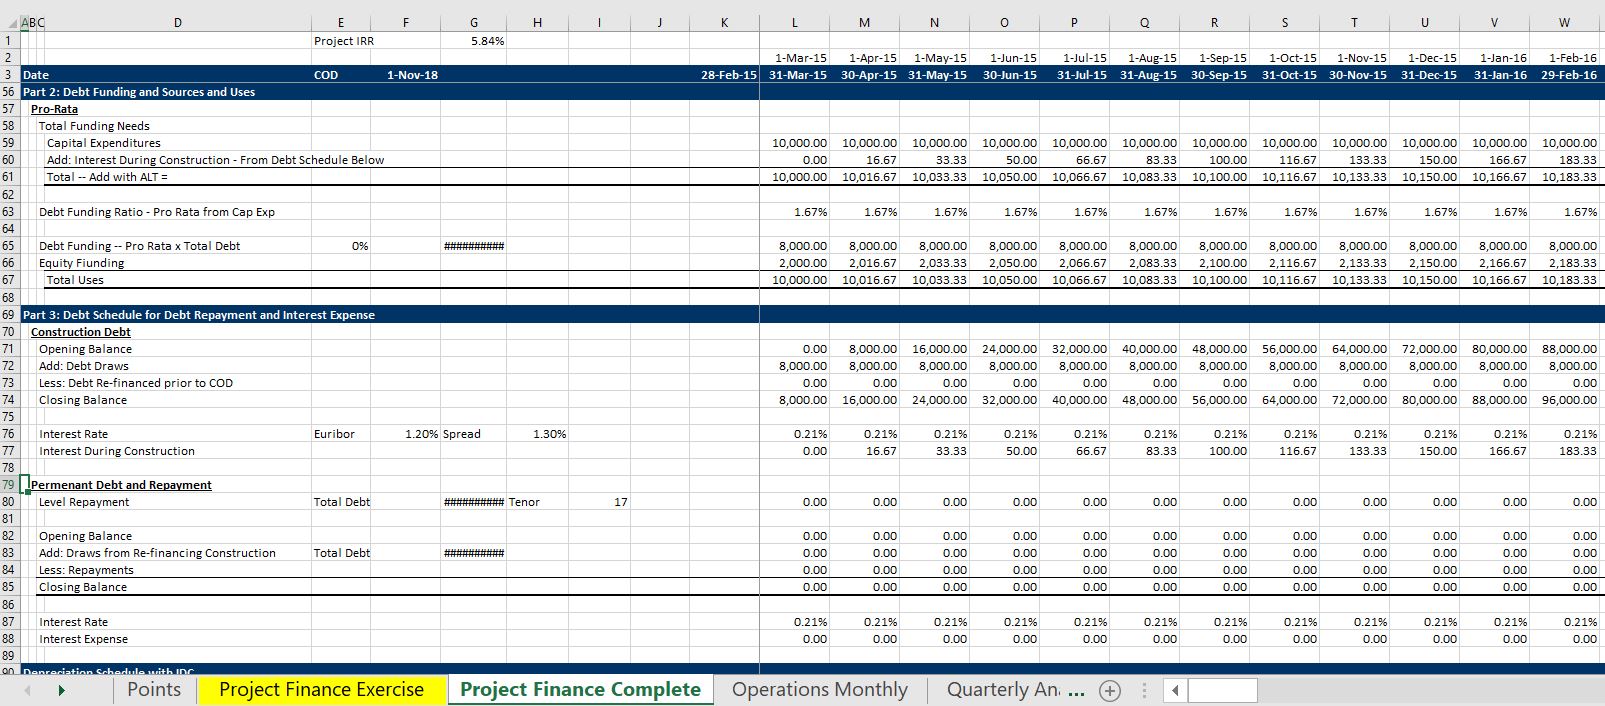
Task: Select column W header
Action: point(1565,22)
